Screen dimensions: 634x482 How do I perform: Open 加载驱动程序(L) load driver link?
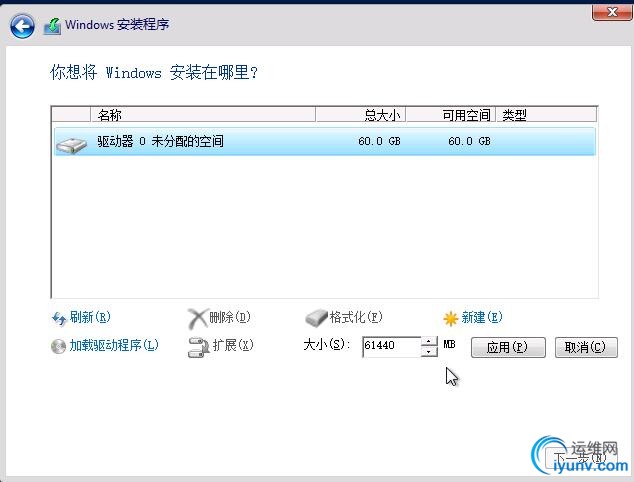114,345
